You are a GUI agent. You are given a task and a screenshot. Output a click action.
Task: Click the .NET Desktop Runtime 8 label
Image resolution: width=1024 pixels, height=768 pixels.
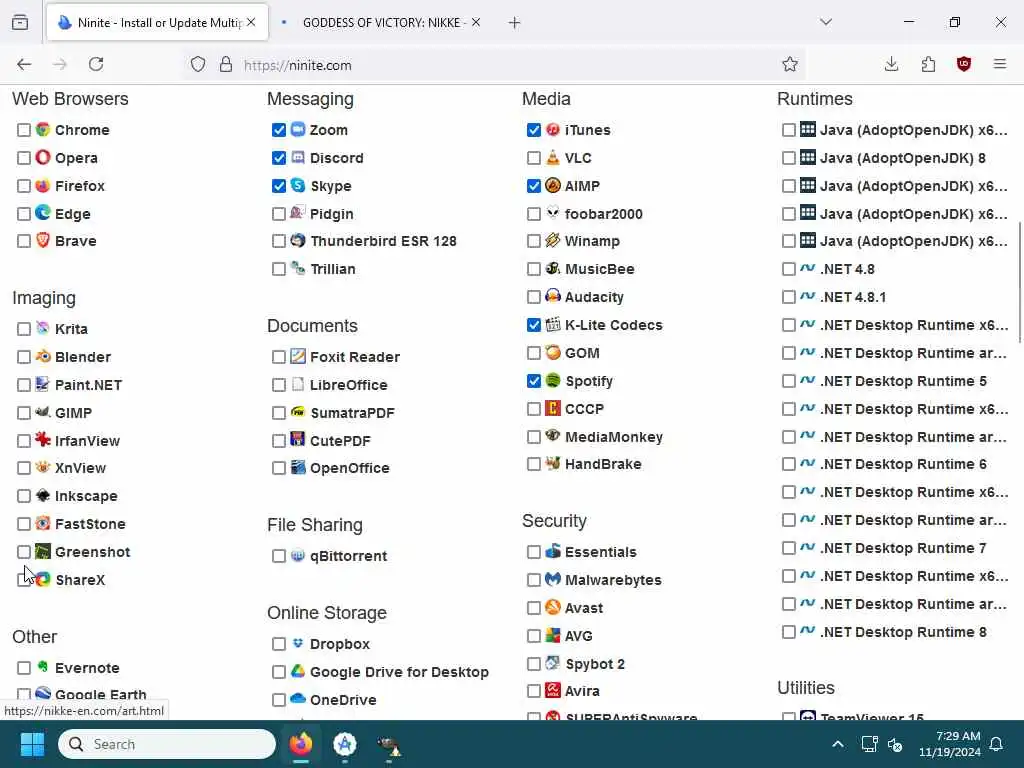903,632
